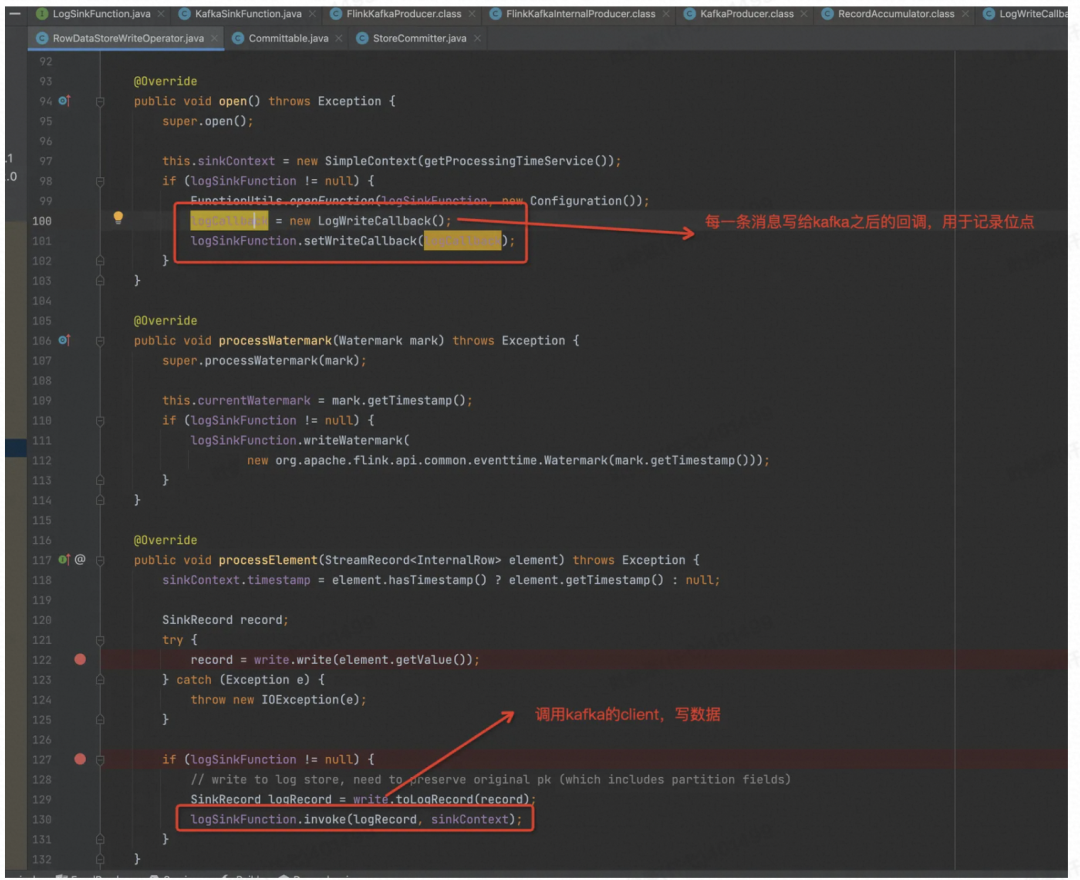This screenshot has height=880, width=1080.
Task: Click logSinkFunction.invoke on line 130
Action: tap(268, 820)
